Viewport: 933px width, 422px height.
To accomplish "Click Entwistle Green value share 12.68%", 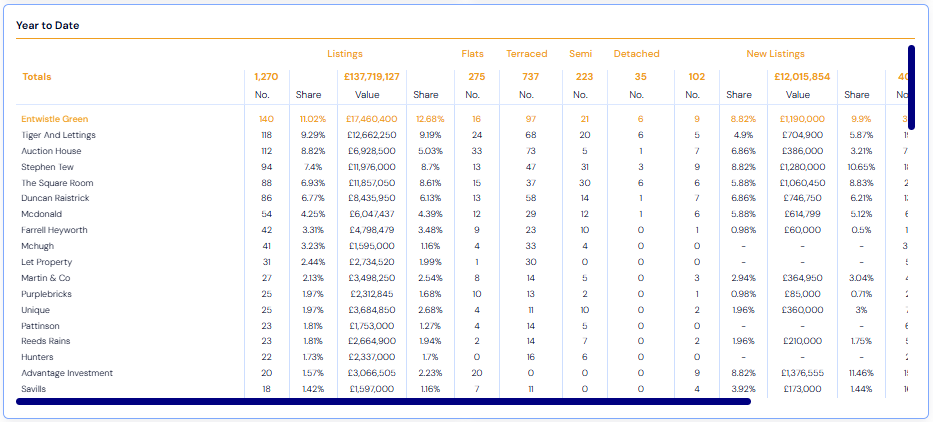I will [429, 119].
